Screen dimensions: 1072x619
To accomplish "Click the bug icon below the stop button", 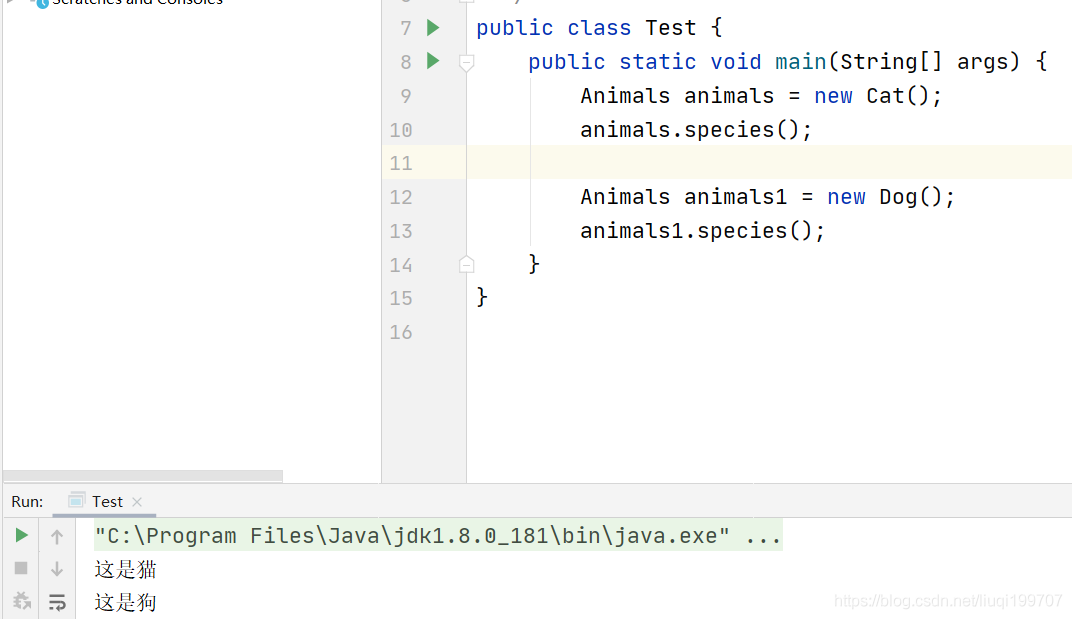I will click(22, 601).
